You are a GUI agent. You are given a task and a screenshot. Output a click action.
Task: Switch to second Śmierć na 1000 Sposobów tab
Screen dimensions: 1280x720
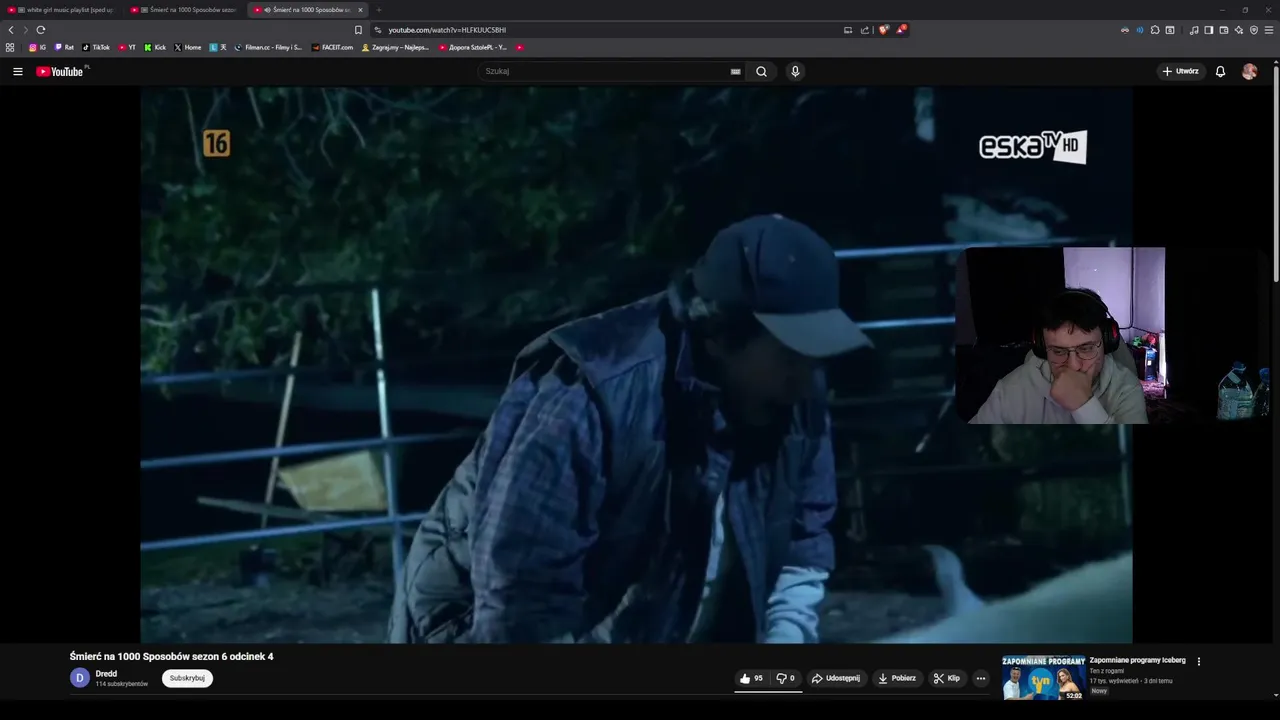click(185, 10)
